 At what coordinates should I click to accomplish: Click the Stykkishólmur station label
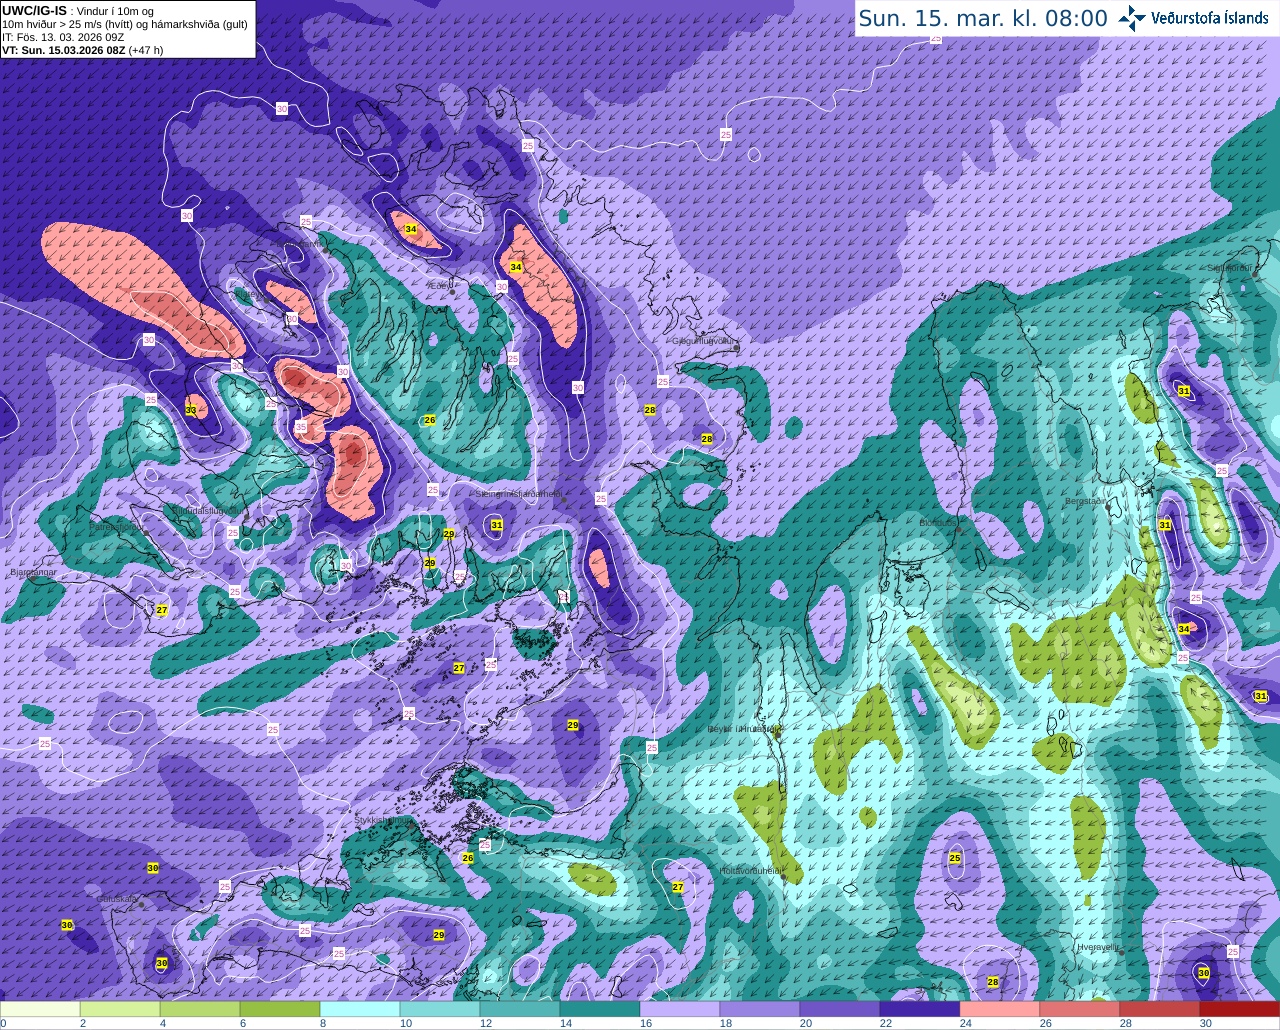(x=383, y=820)
